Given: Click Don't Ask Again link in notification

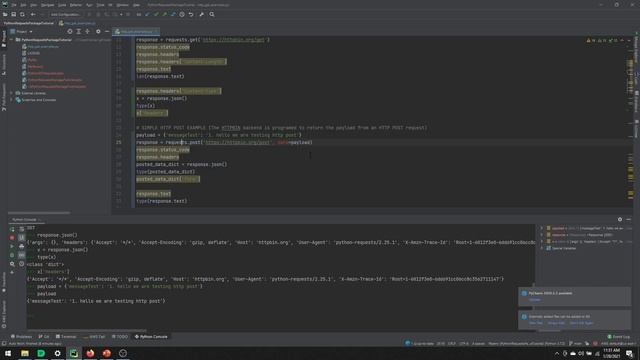Looking at the screenshot, I should point(581,323).
